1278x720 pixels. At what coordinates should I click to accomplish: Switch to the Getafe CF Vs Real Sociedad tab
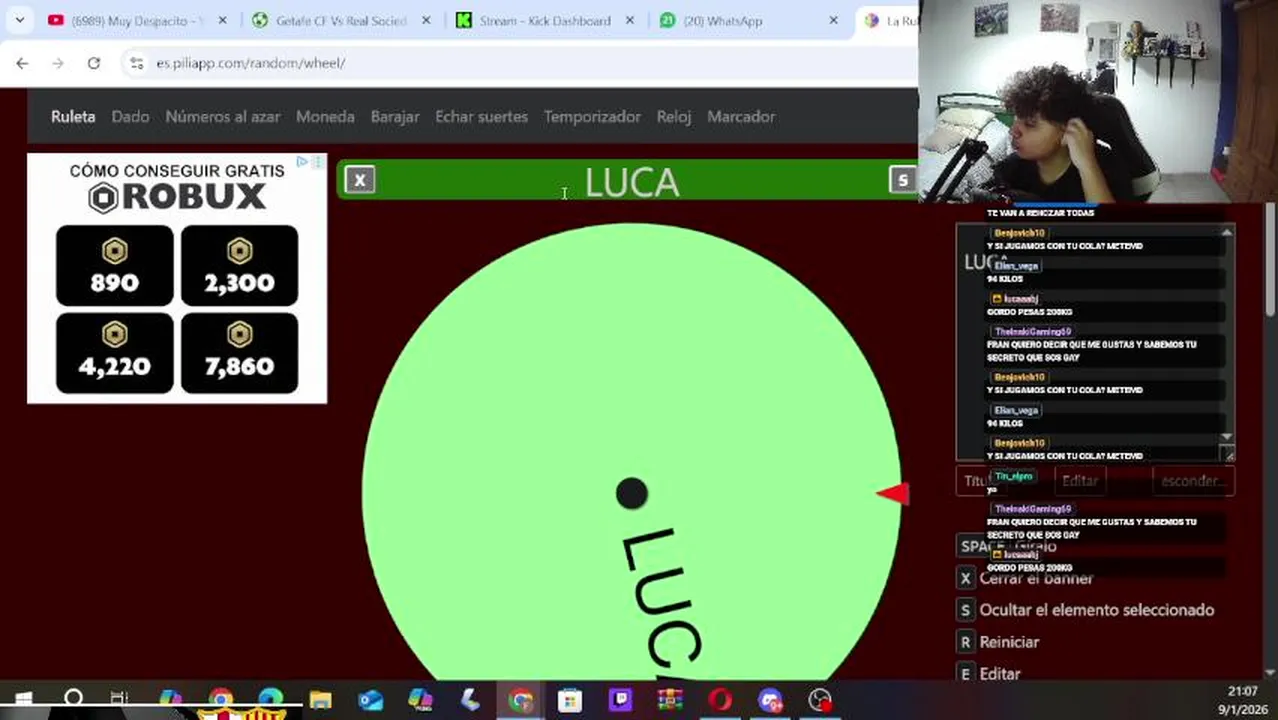[x=341, y=20]
